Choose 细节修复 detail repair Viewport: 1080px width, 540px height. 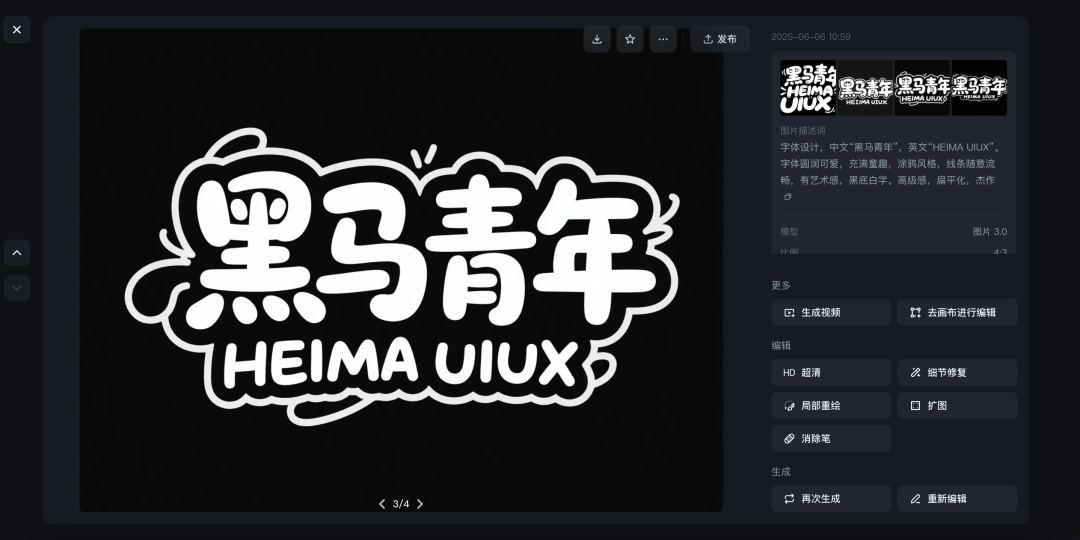957,373
